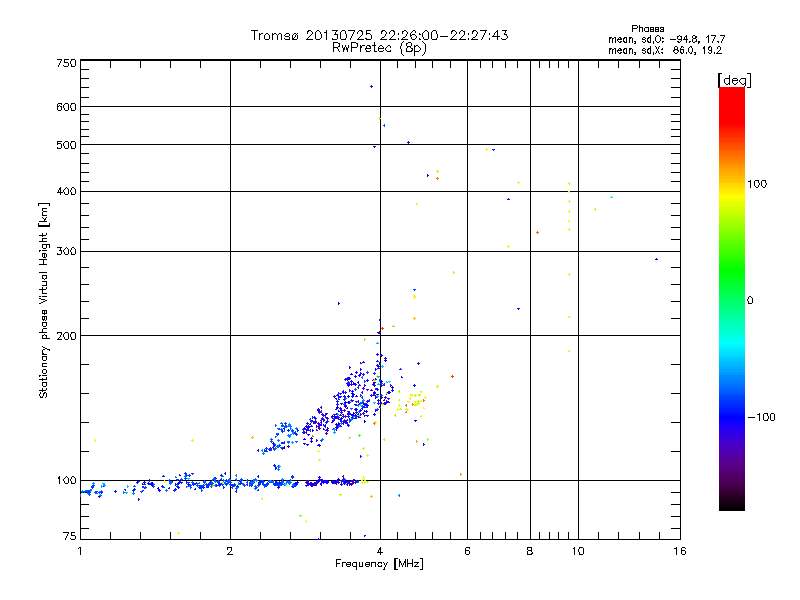
Task: Click the 'Phases' header text
Action: tap(647, 29)
